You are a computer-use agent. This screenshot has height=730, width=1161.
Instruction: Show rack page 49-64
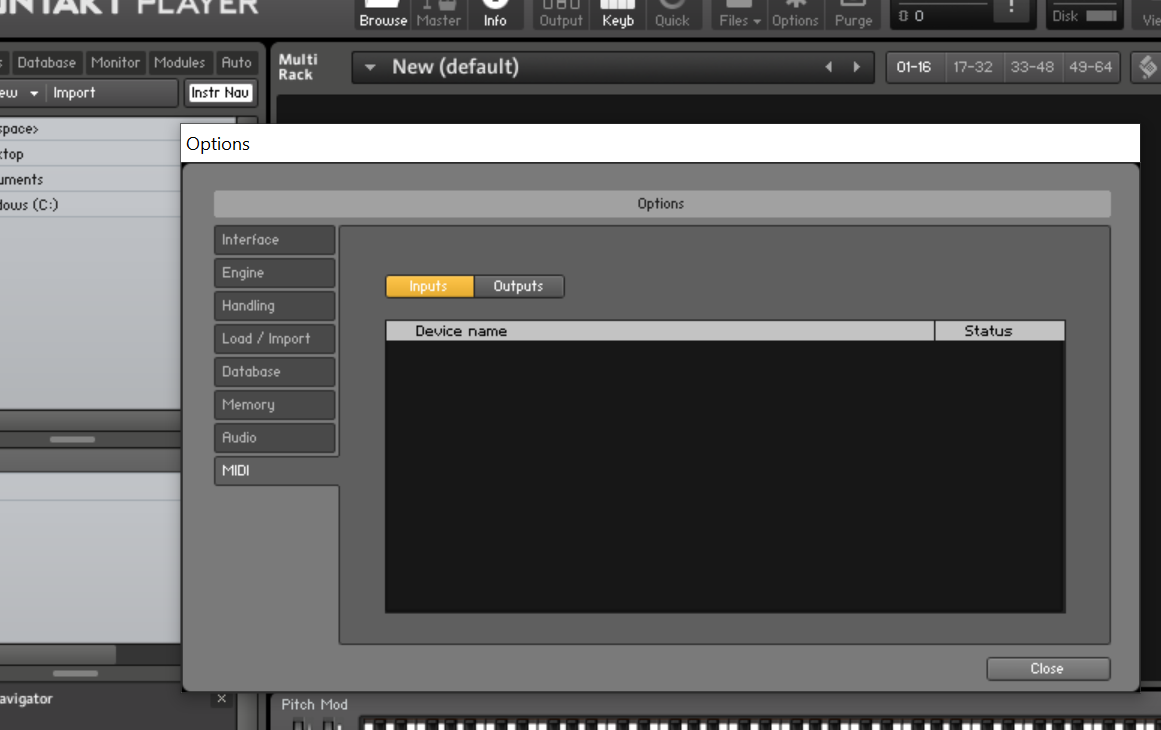pyautogui.click(x=1090, y=67)
